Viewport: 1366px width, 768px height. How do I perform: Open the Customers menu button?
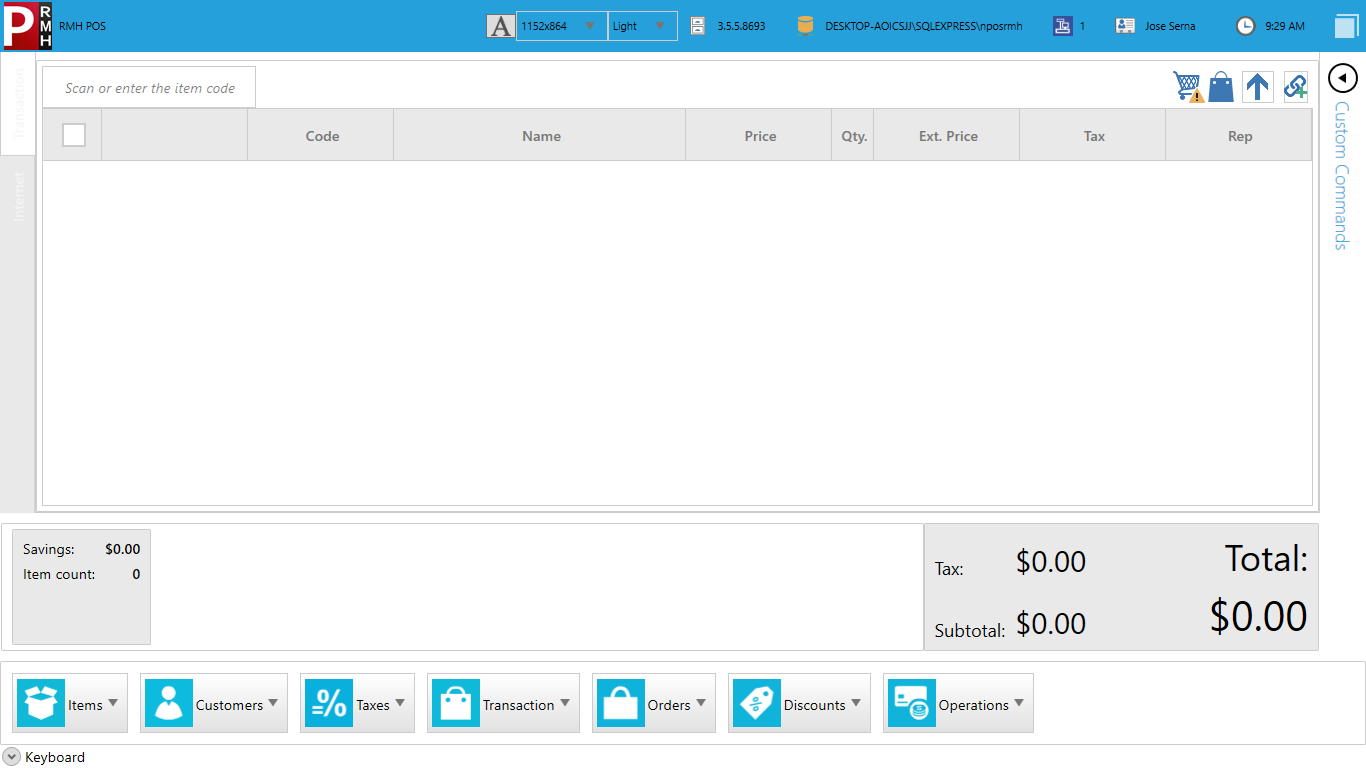(213, 704)
